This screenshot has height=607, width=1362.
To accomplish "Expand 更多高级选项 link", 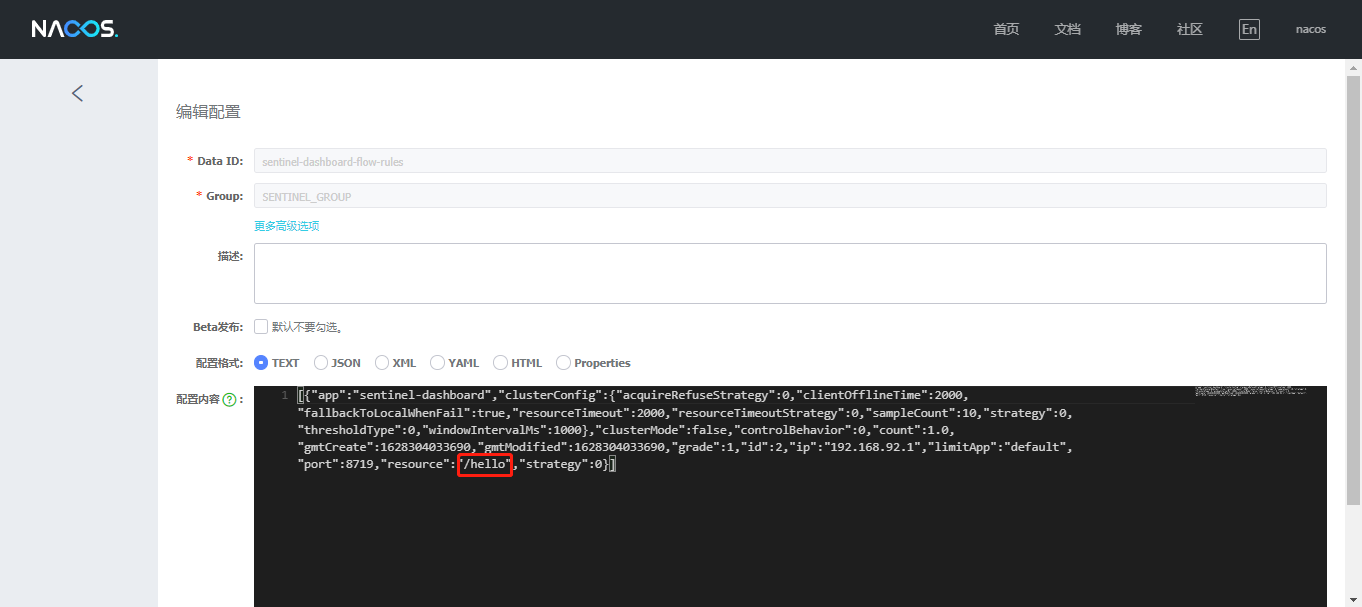I will pos(287,226).
